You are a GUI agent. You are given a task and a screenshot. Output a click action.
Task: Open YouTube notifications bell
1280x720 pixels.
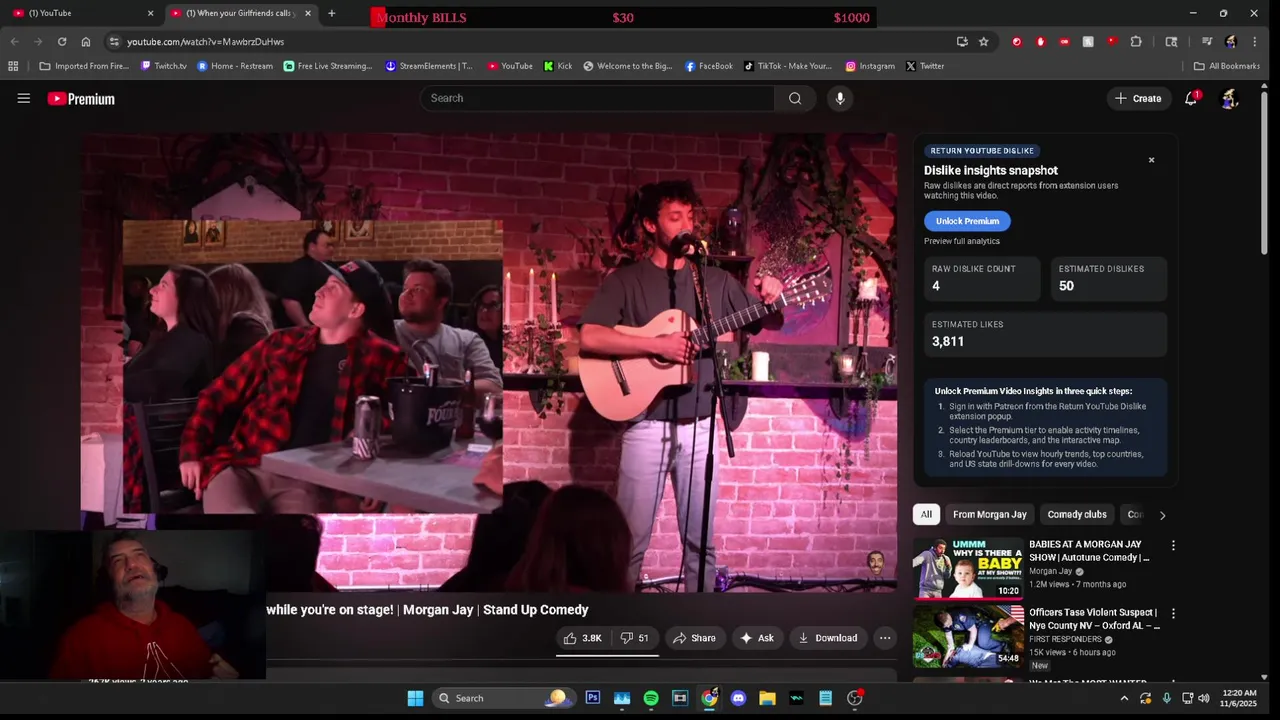point(1191,98)
